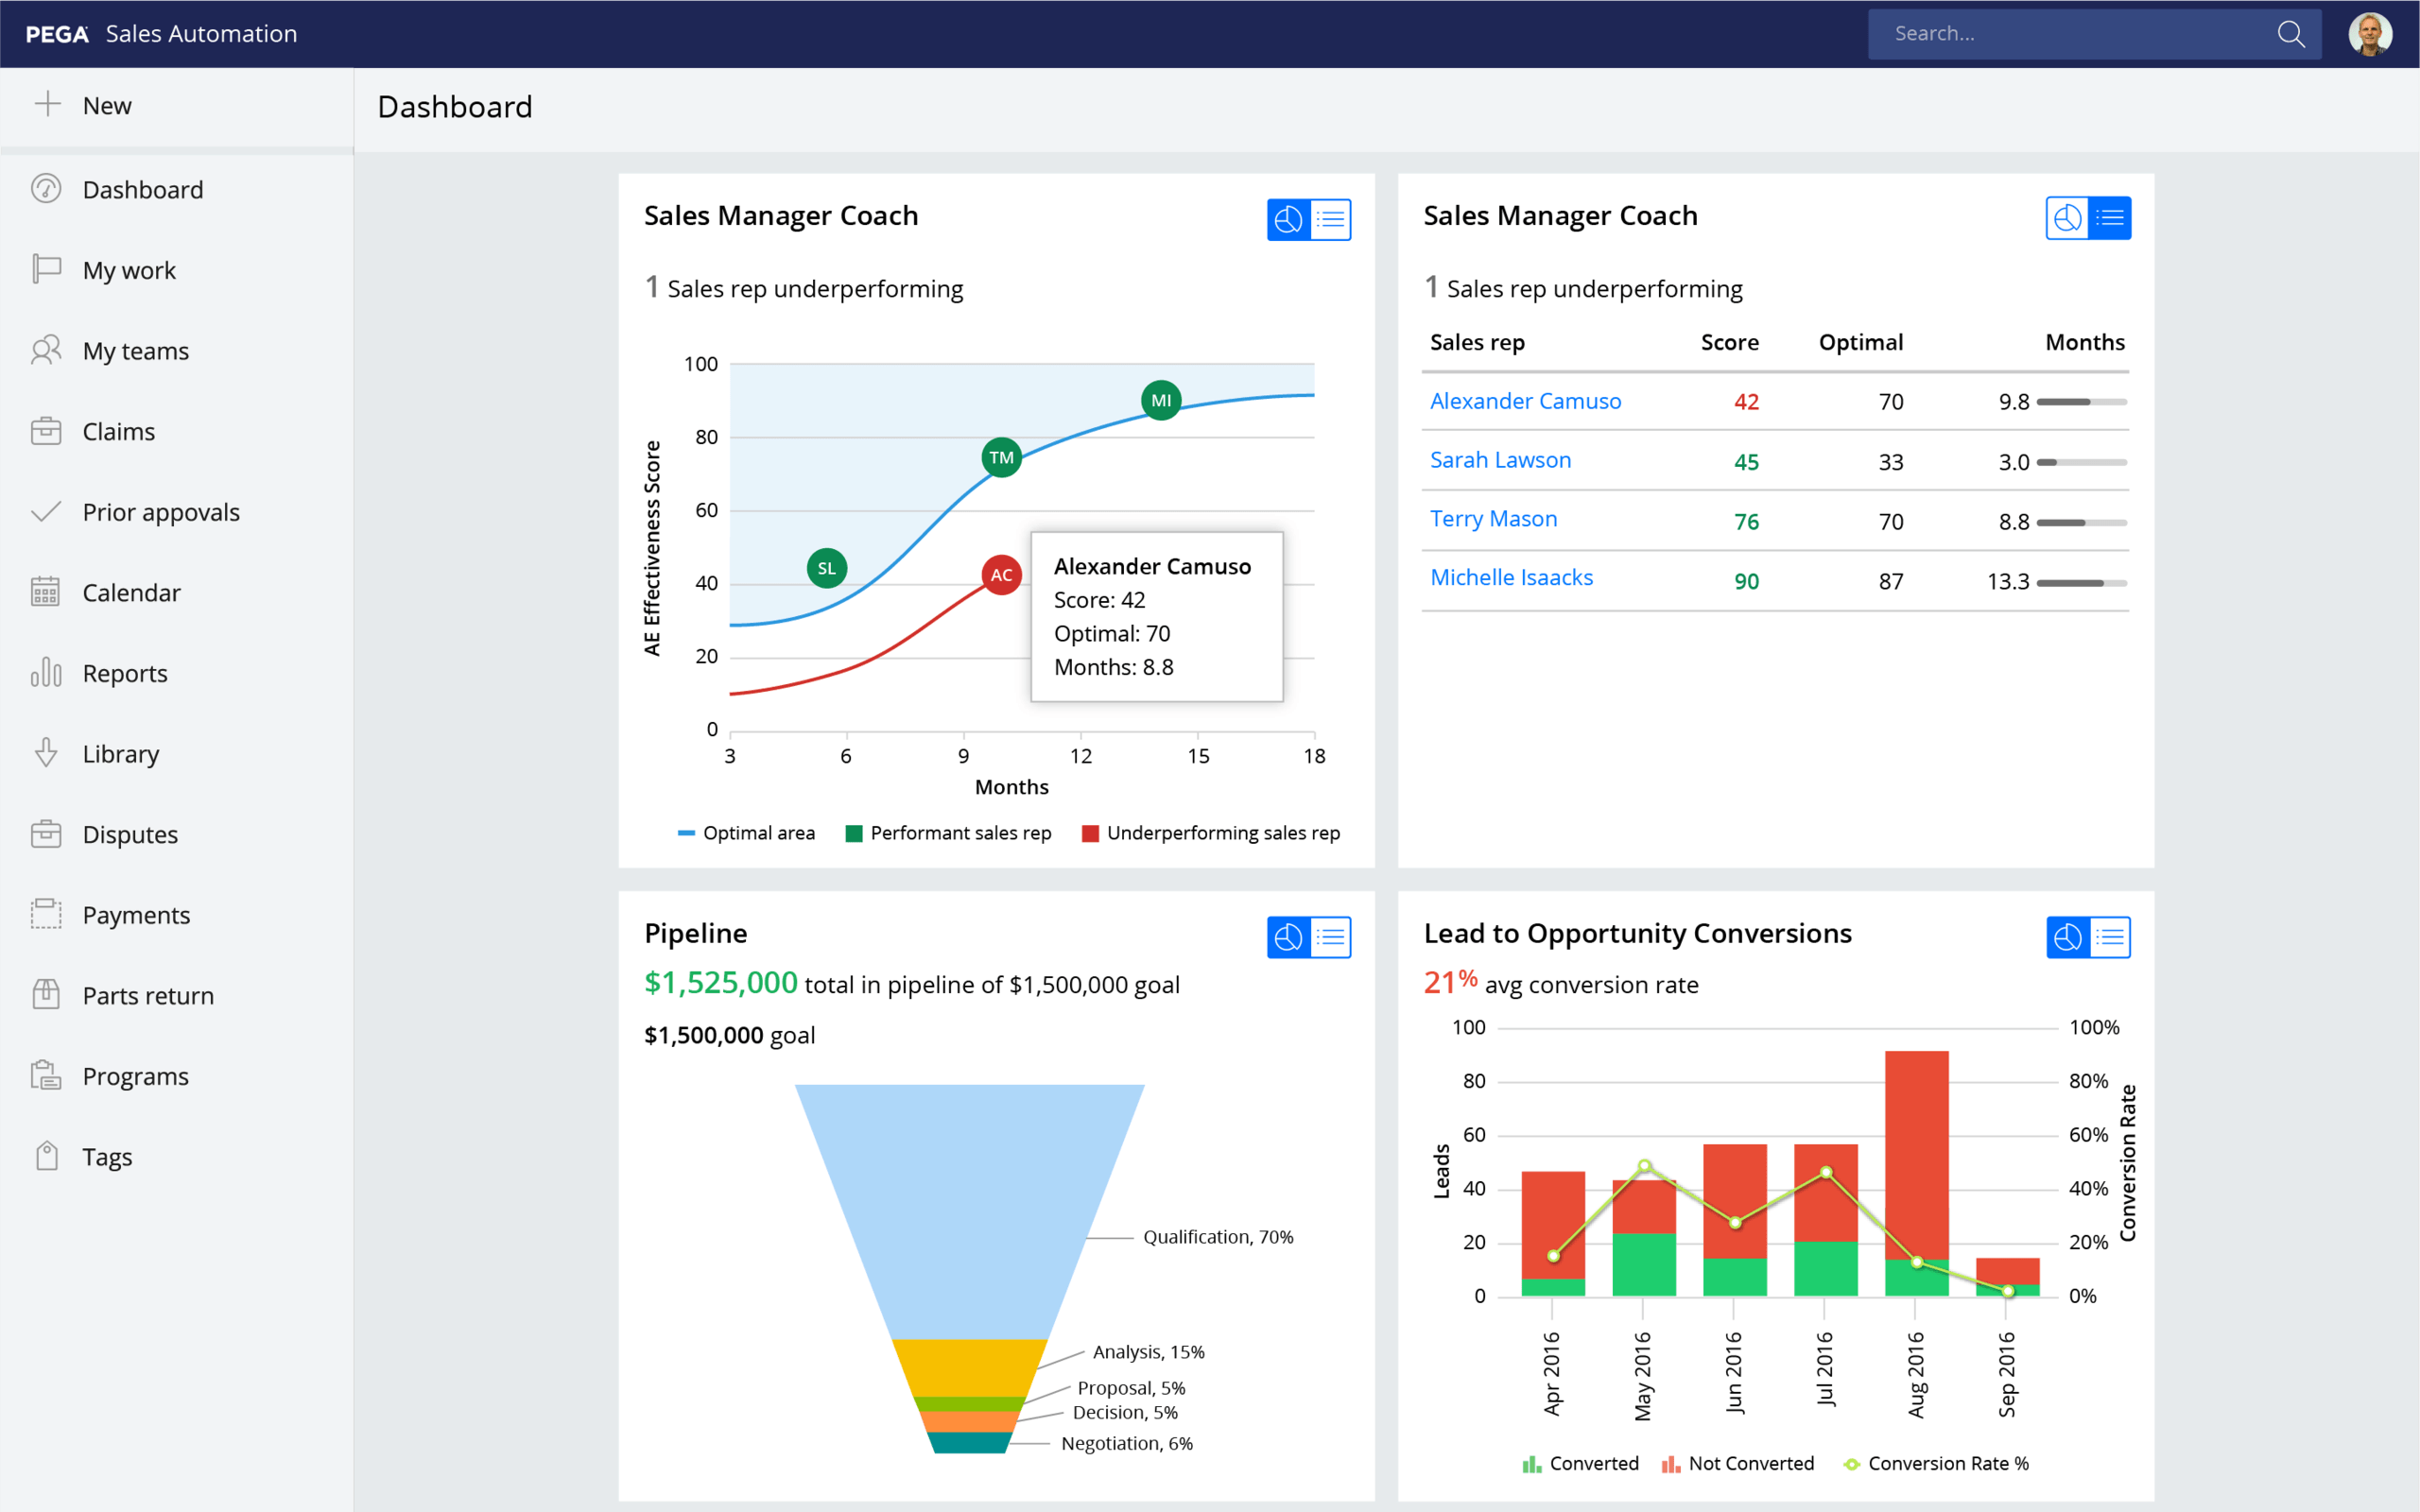Image resolution: width=2420 pixels, height=1512 pixels.
Task: Switch Lead Conversions widget to list view
Action: coord(2109,937)
